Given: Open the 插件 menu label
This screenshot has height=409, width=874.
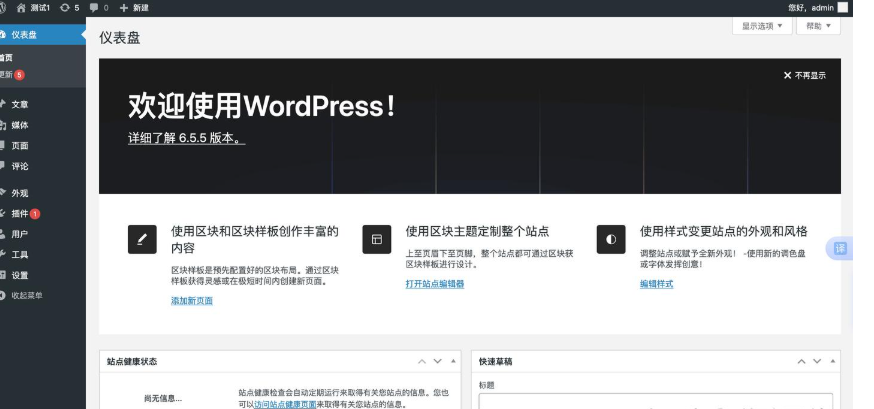Looking at the screenshot, I should point(20,213).
